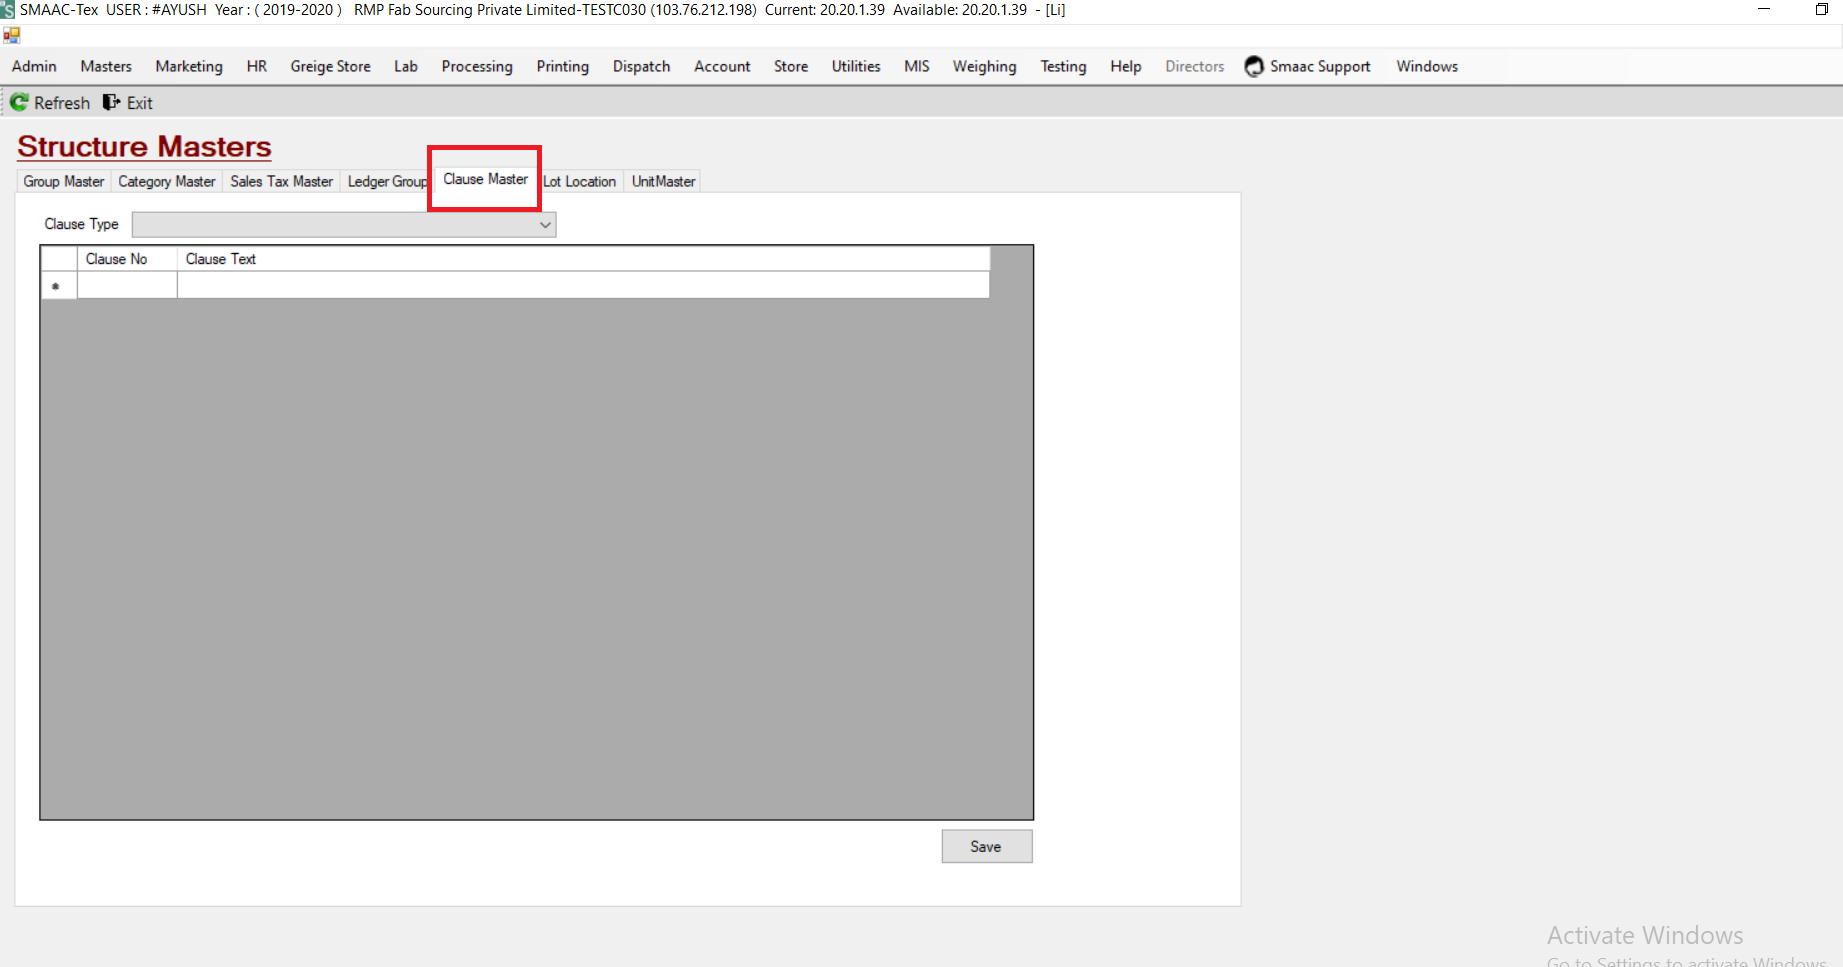Click the Save button
Viewport: 1843px width, 967px height.
(x=986, y=846)
